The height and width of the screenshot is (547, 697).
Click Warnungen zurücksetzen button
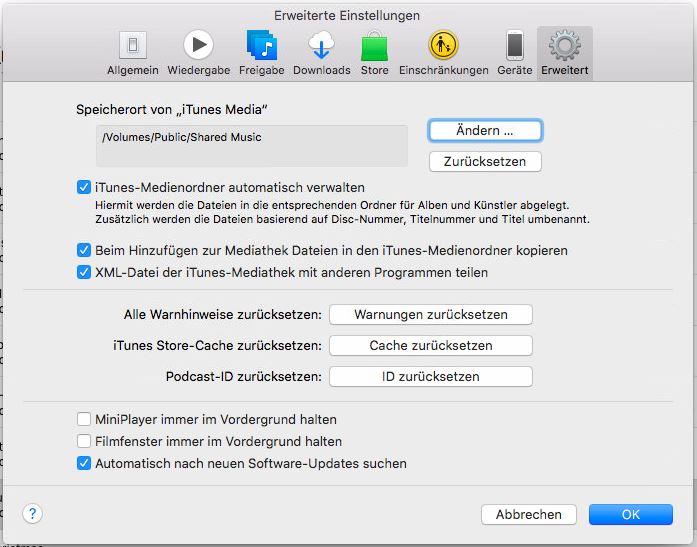(x=431, y=315)
